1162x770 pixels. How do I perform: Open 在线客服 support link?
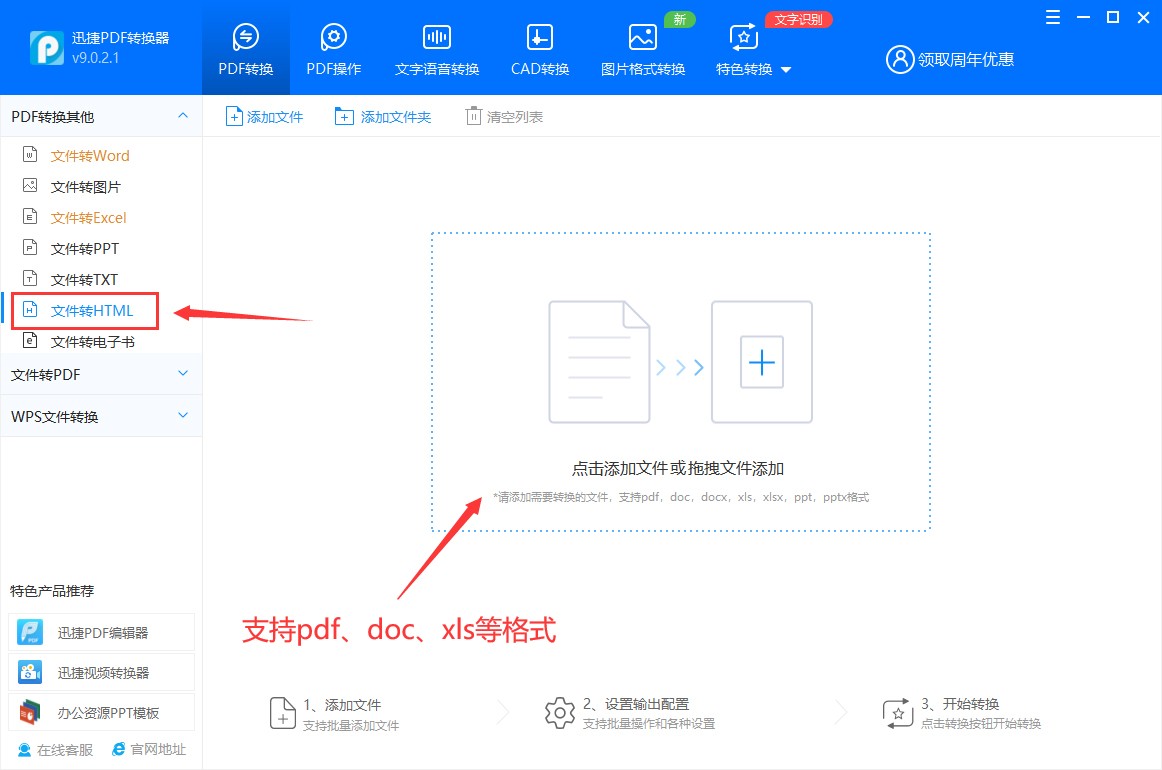pyautogui.click(x=56, y=750)
